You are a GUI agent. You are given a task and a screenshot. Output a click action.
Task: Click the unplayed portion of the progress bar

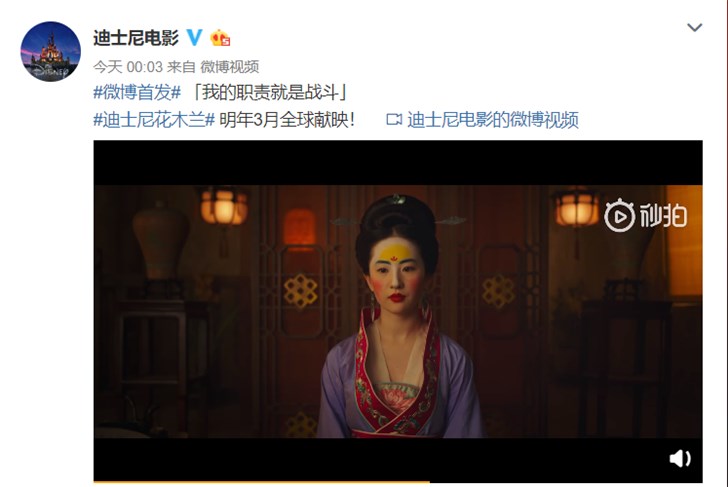(x=566, y=482)
